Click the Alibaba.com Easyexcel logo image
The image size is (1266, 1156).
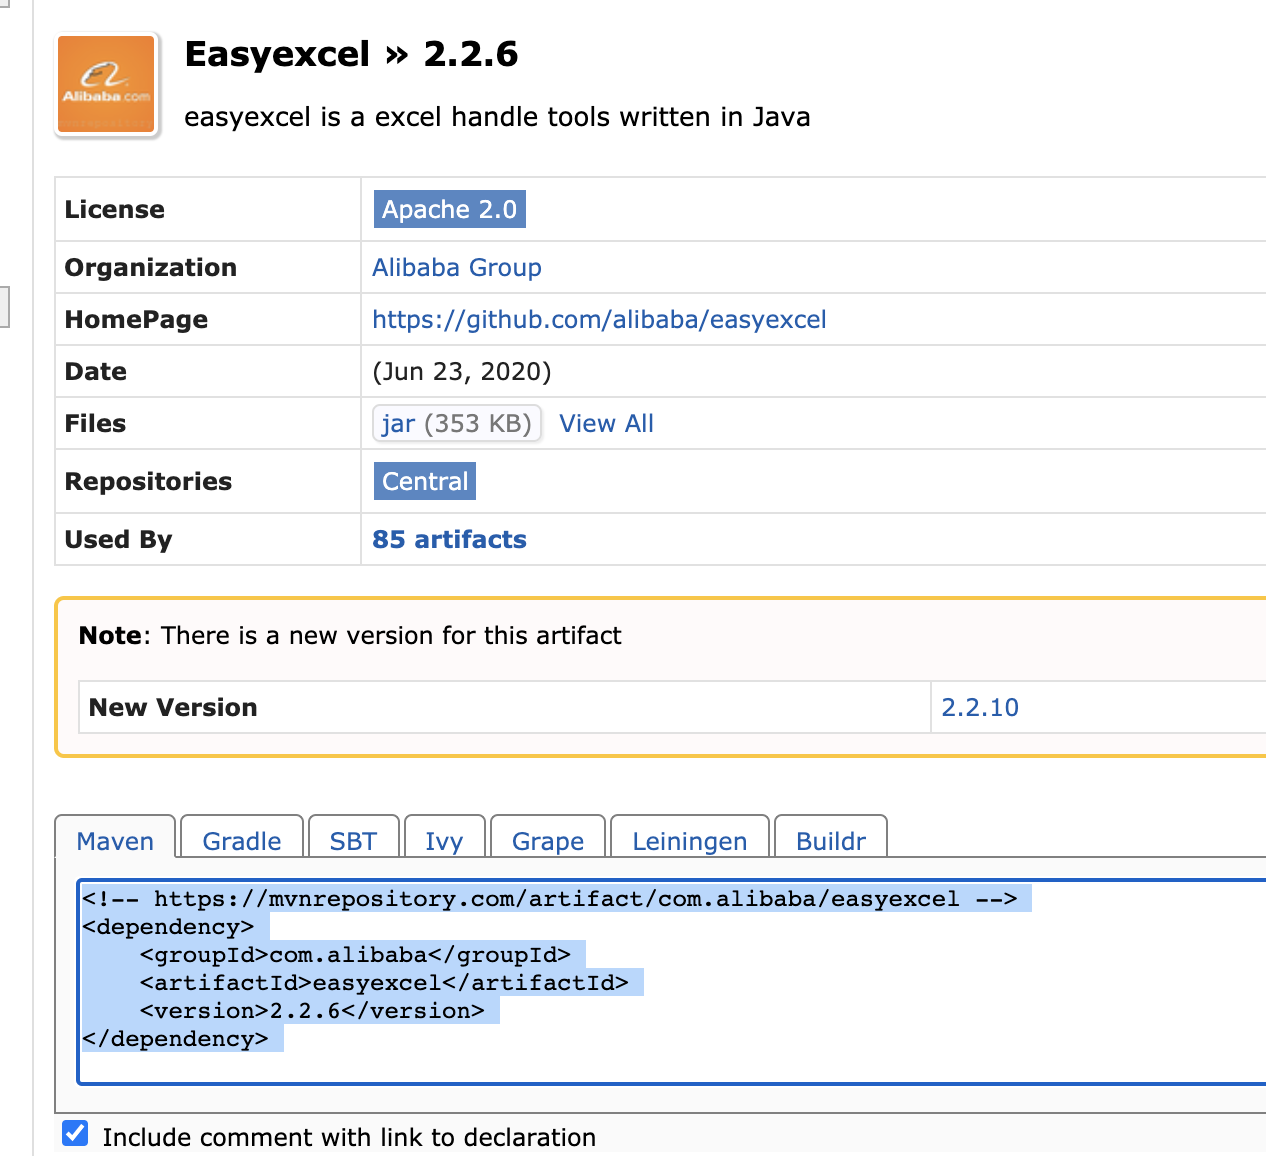coord(107,85)
